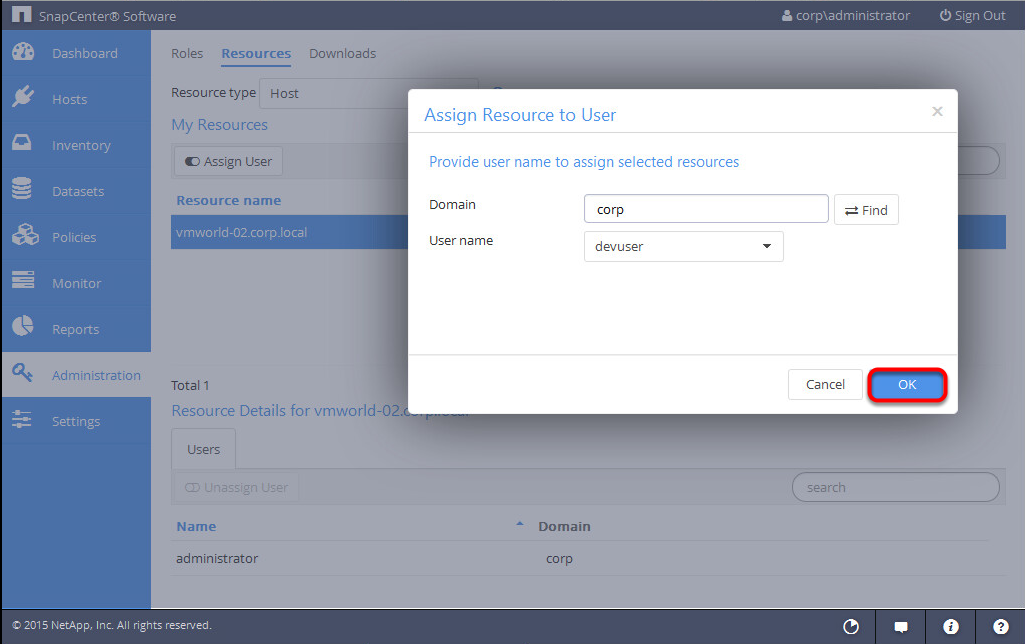The image size is (1025, 644).
Task: Switch to the Downloads tab
Action: tap(343, 54)
